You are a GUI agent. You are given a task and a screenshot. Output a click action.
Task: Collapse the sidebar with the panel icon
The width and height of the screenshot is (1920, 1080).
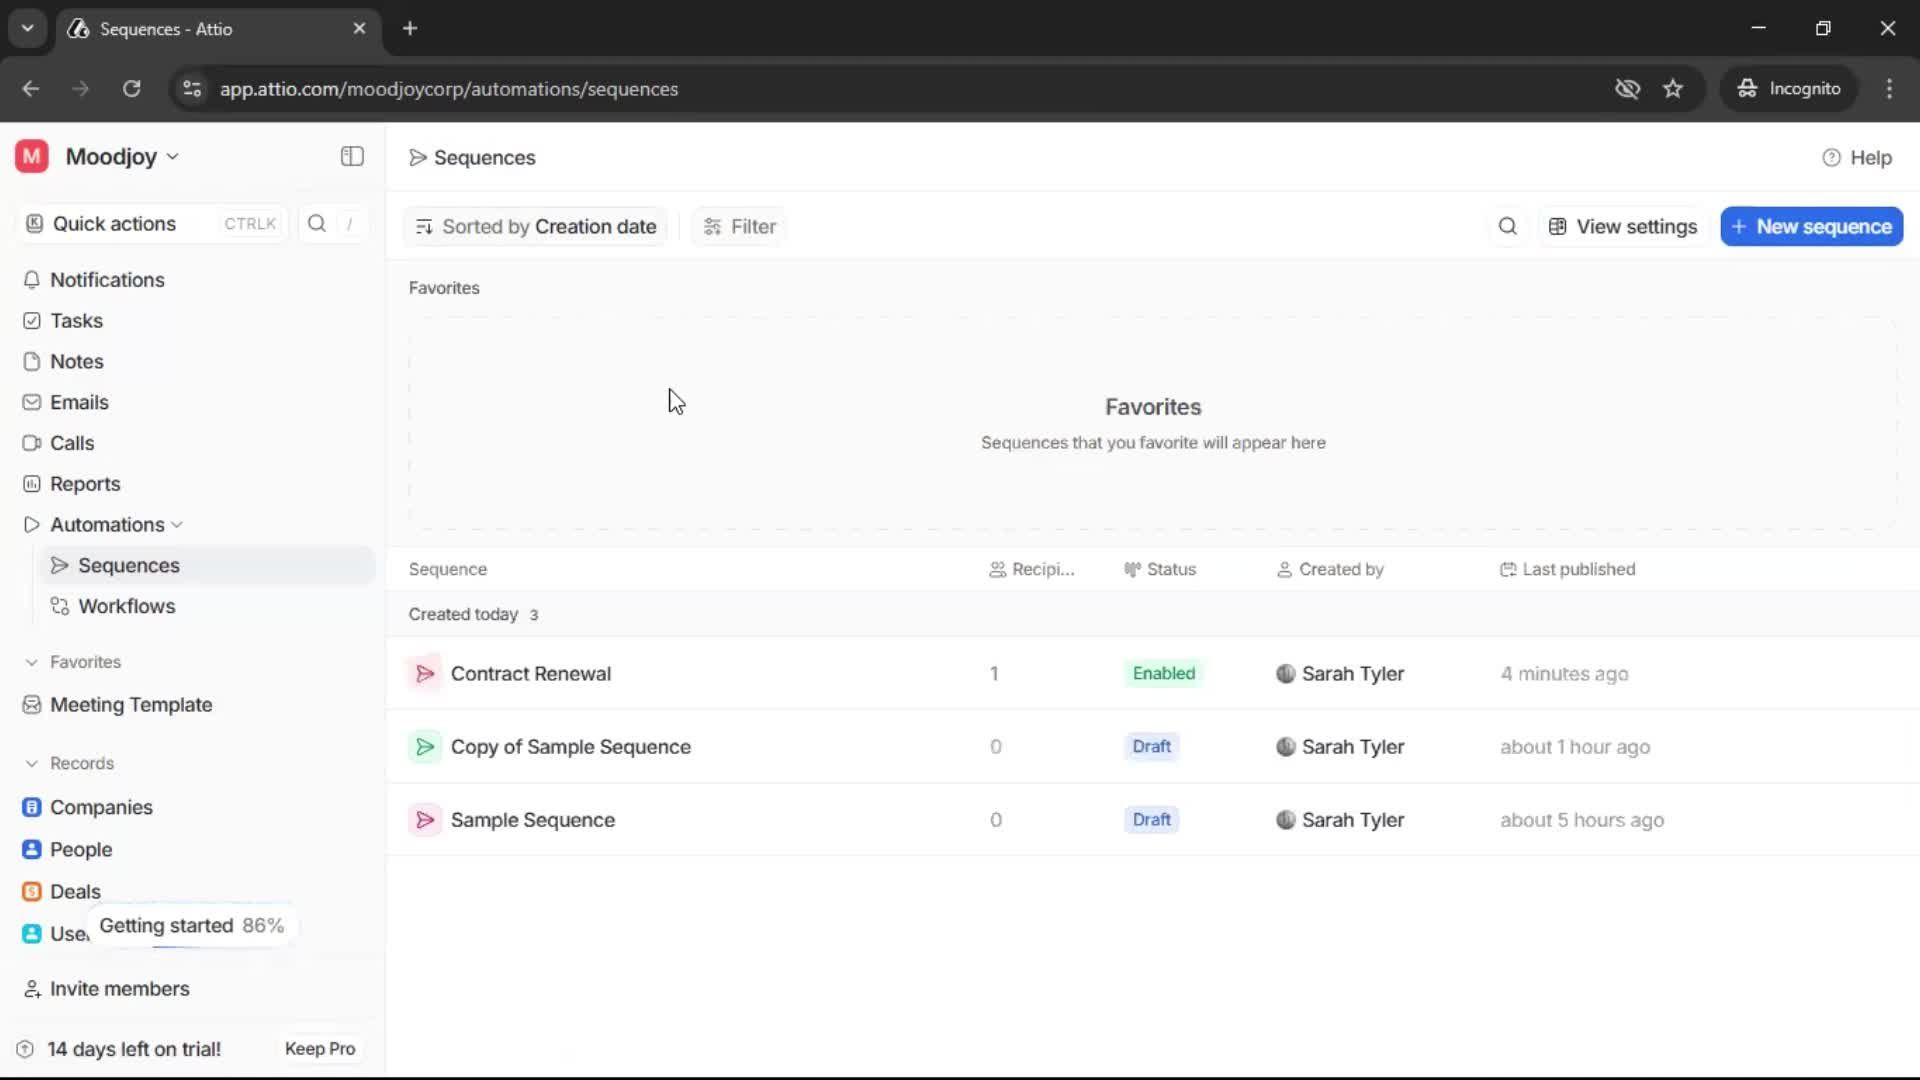point(352,156)
